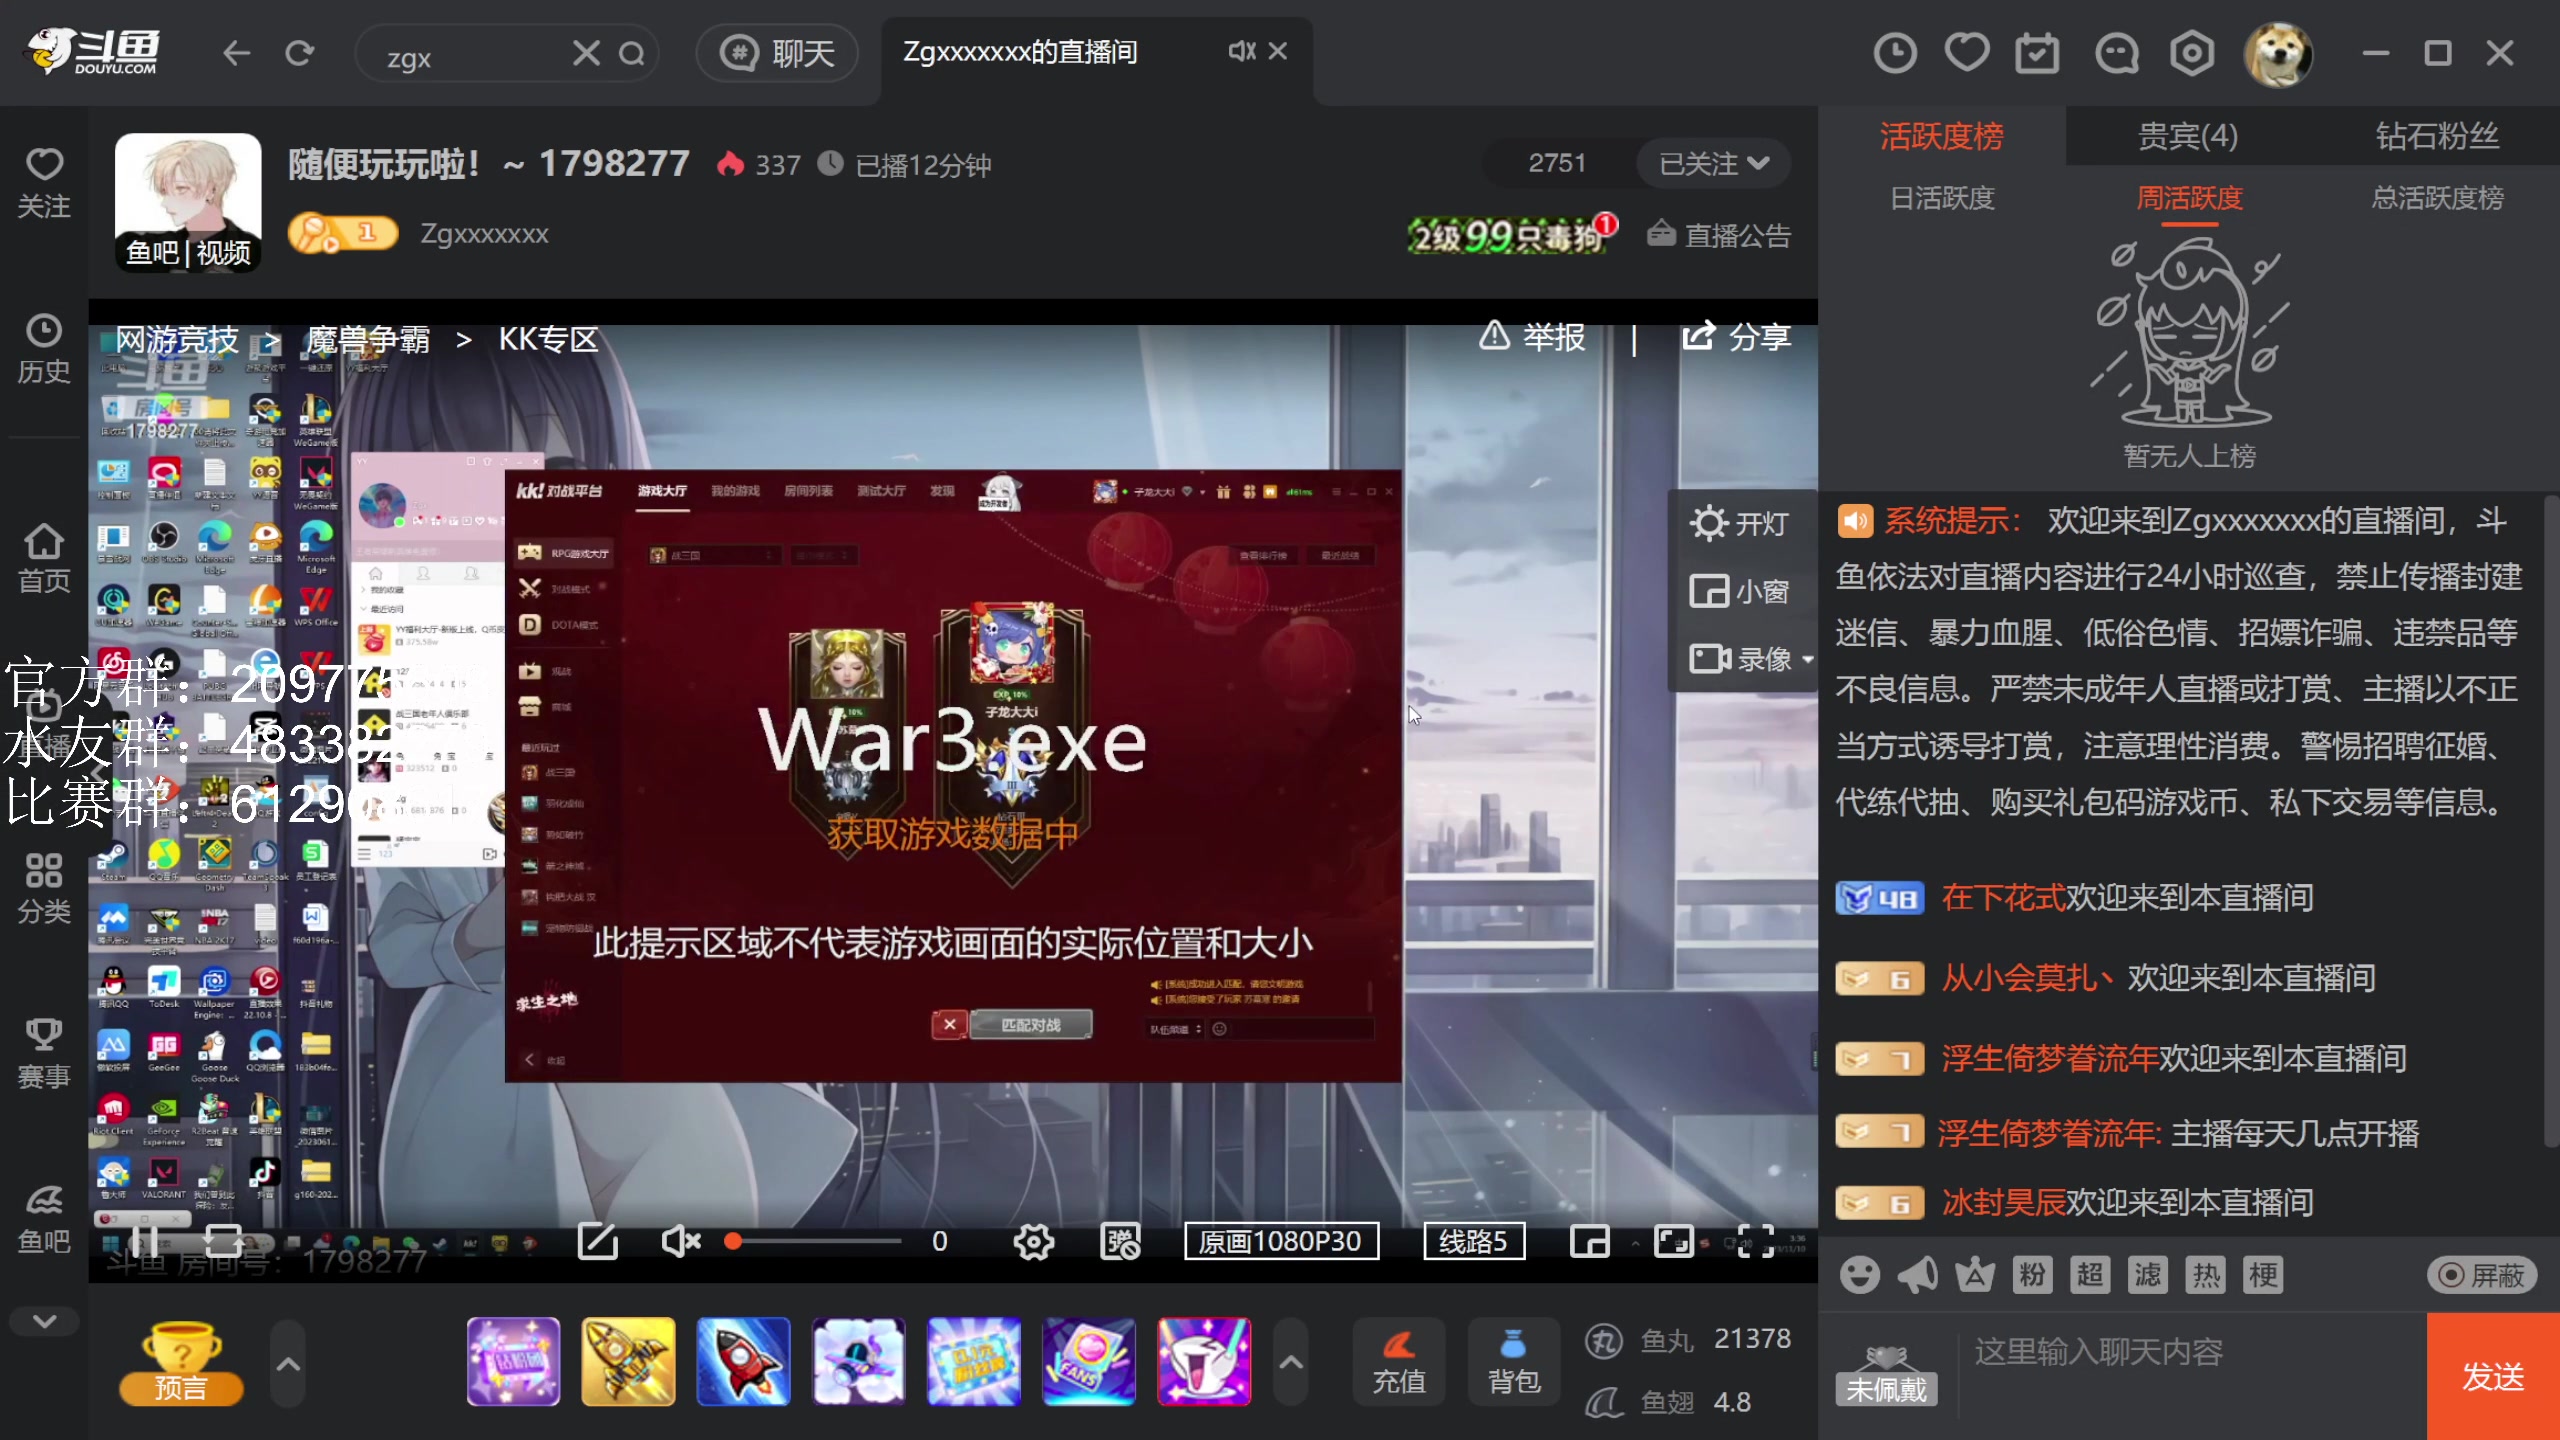This screenshot has width=2560, height=1440.
Task: Select the 总活跃度榜 sub-tab
Action: coord(2437,198)
